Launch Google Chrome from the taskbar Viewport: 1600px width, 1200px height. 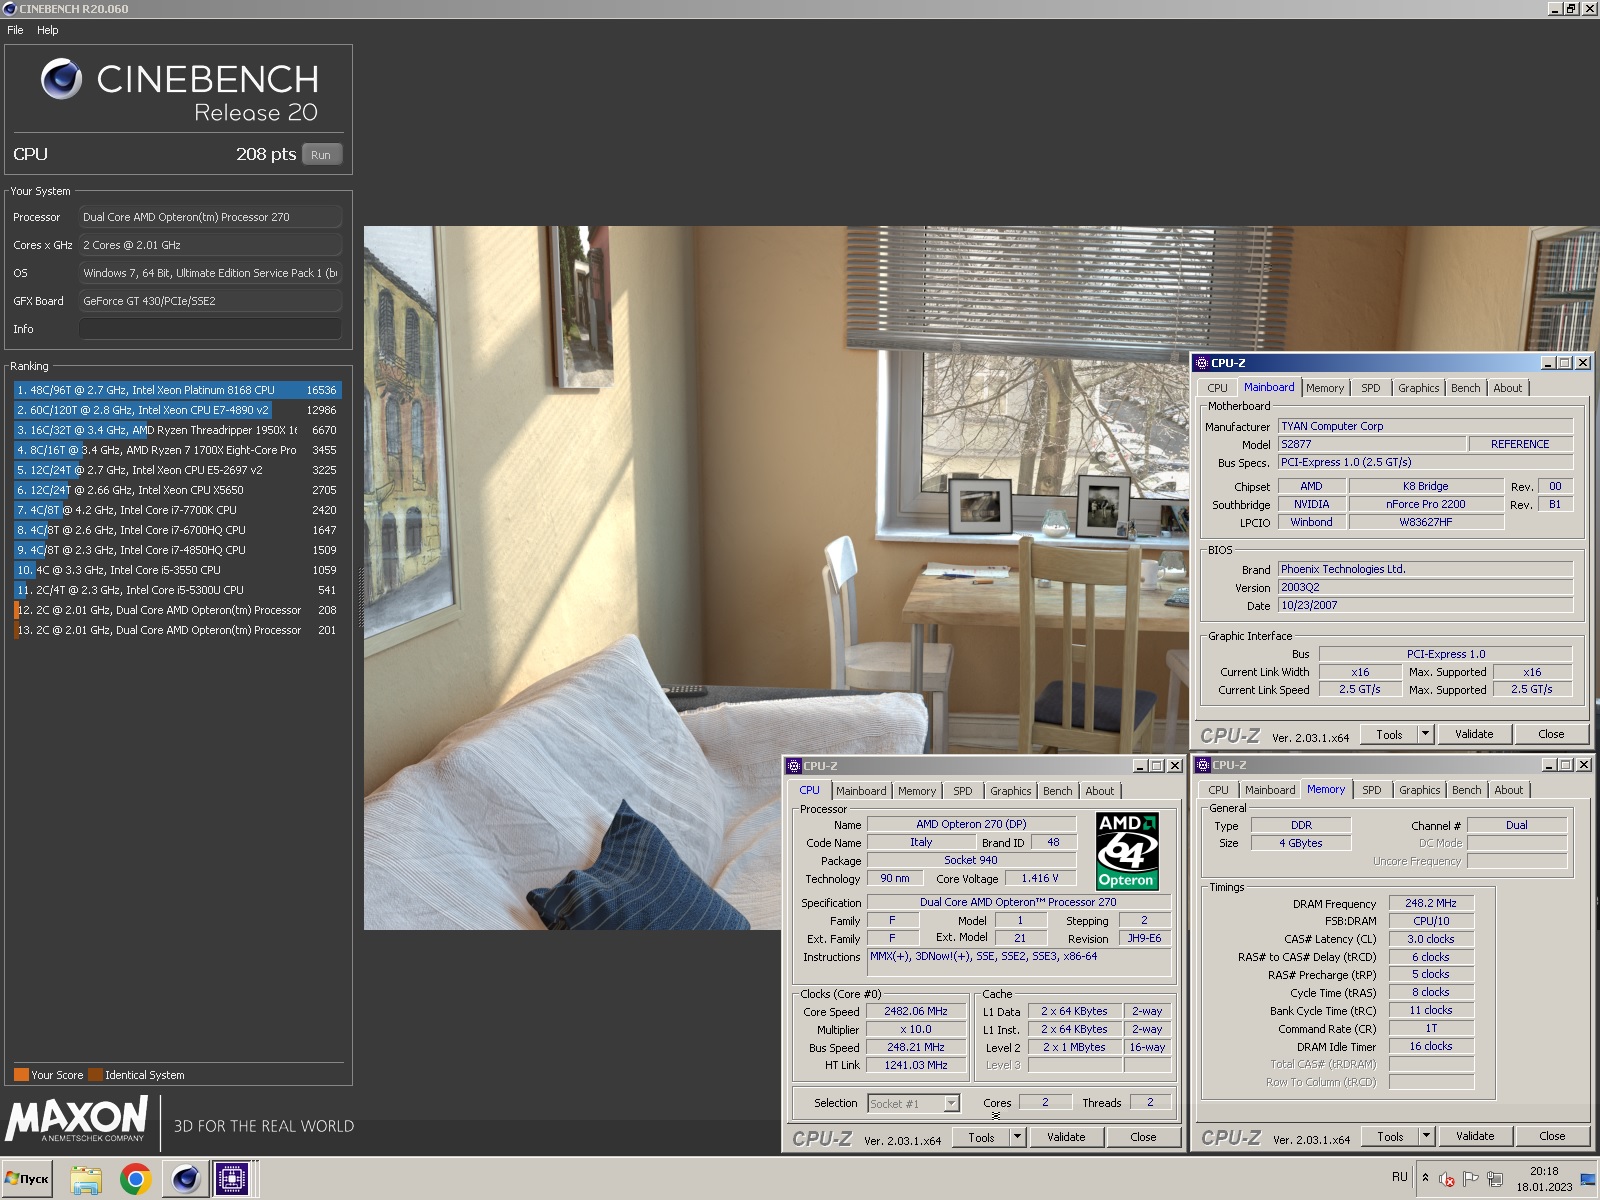[136, 1180]
